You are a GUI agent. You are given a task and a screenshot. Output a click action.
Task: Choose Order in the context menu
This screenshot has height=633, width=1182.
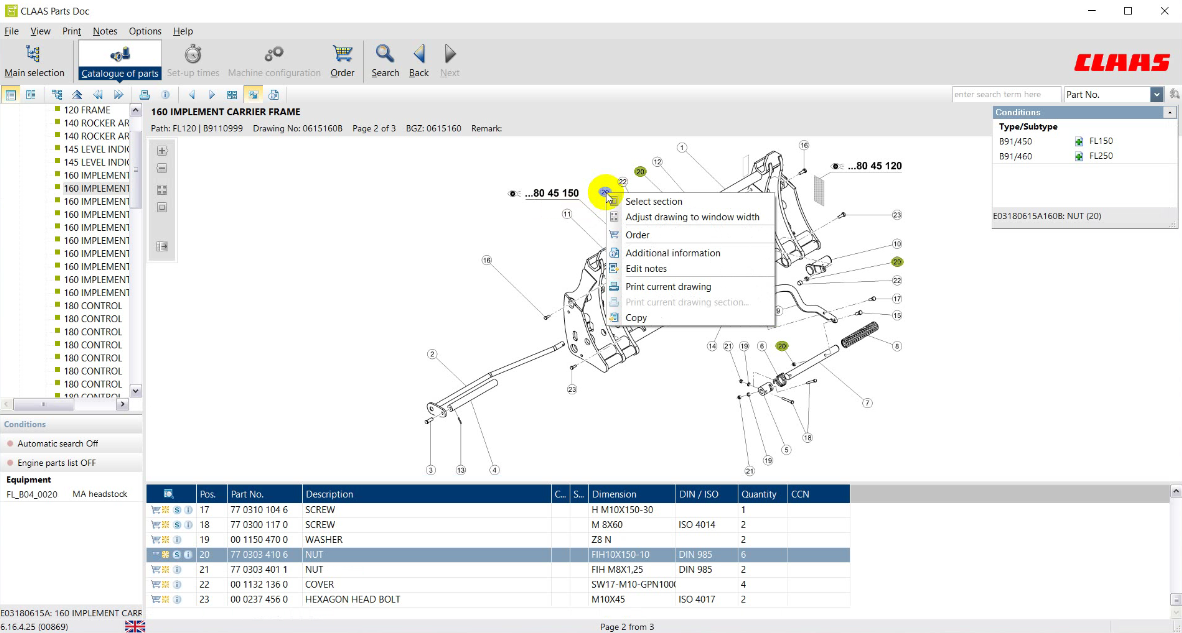click(x=691, y=235)
